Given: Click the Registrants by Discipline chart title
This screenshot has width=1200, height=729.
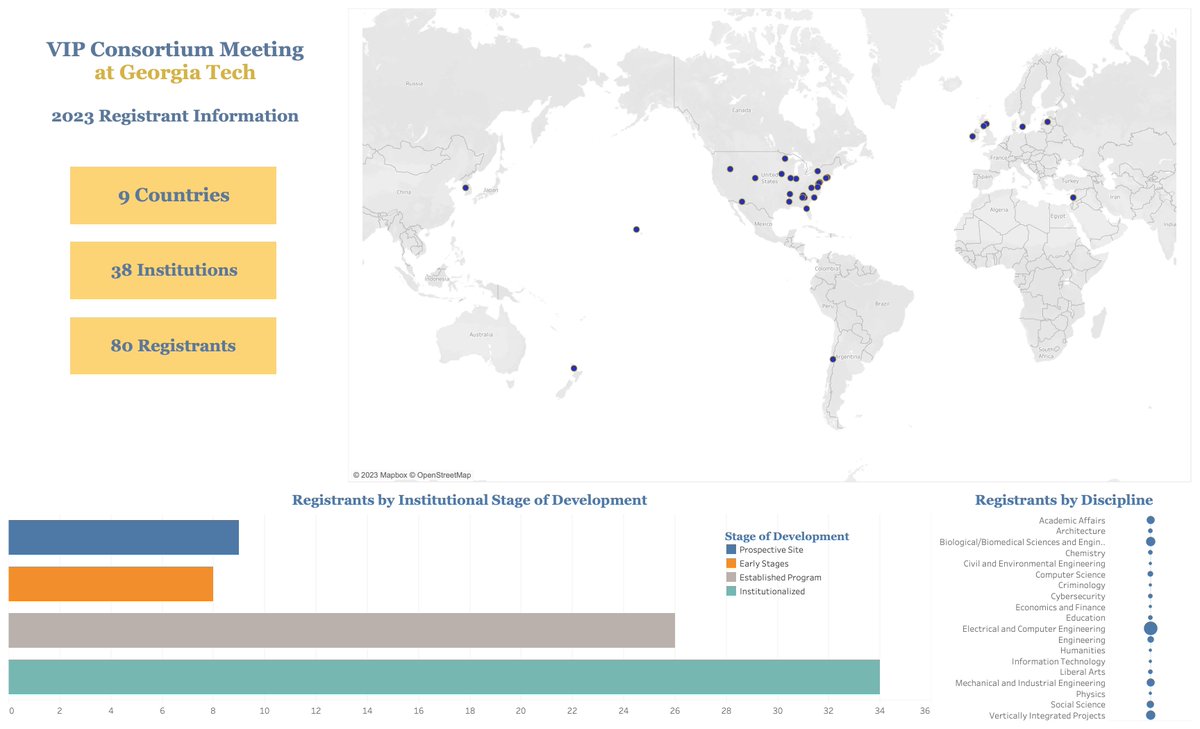Looking at the screenshot, I should point(1063,499).
